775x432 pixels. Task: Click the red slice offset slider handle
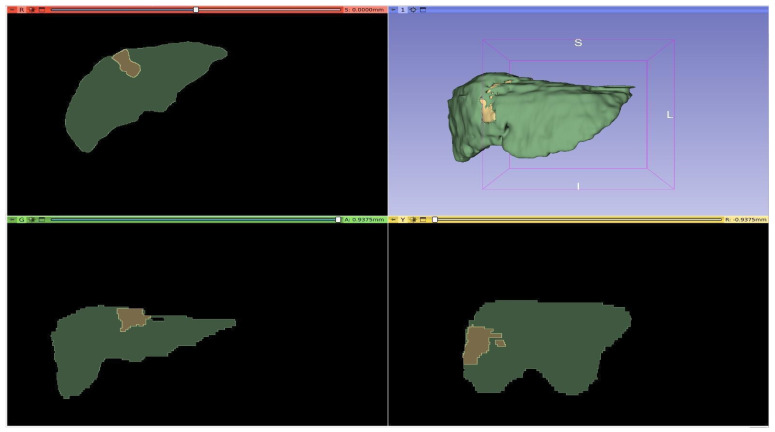pos(196,9)
